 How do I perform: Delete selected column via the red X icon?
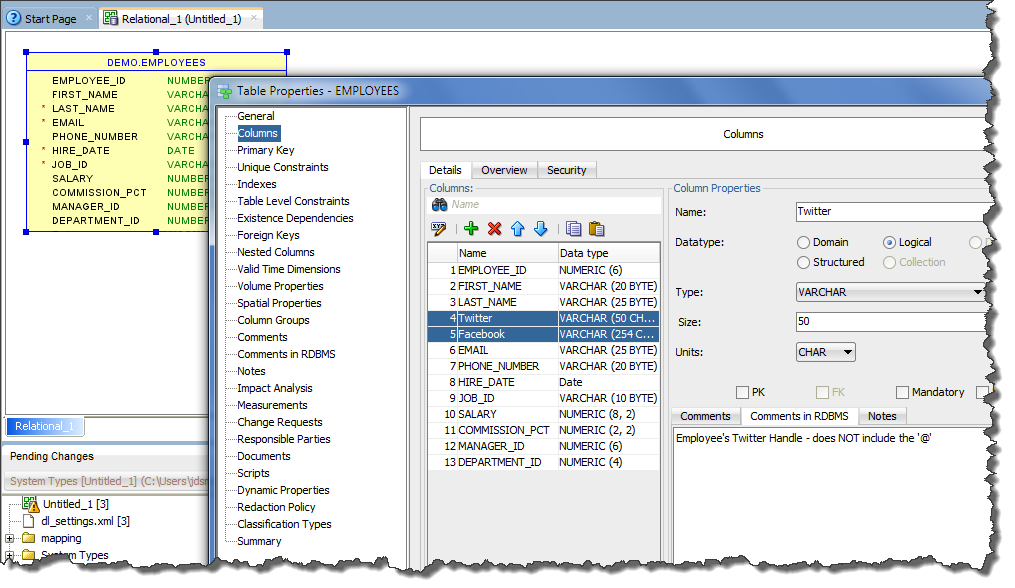click(495, 229)
